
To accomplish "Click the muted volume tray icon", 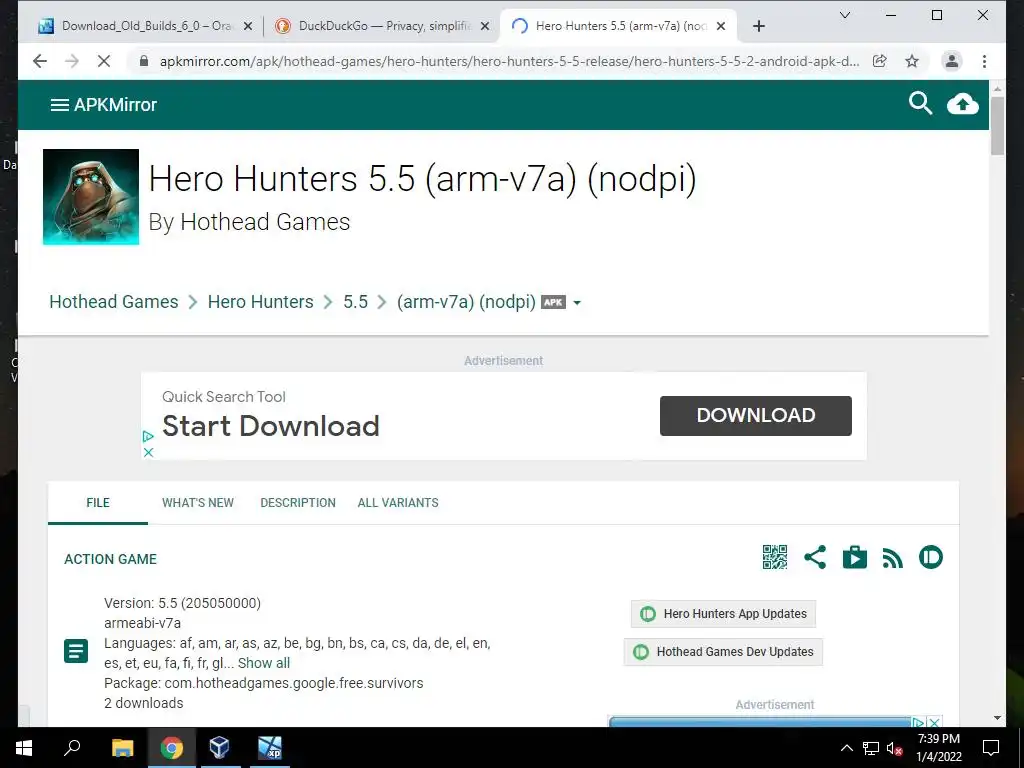I will click(895, 748).
